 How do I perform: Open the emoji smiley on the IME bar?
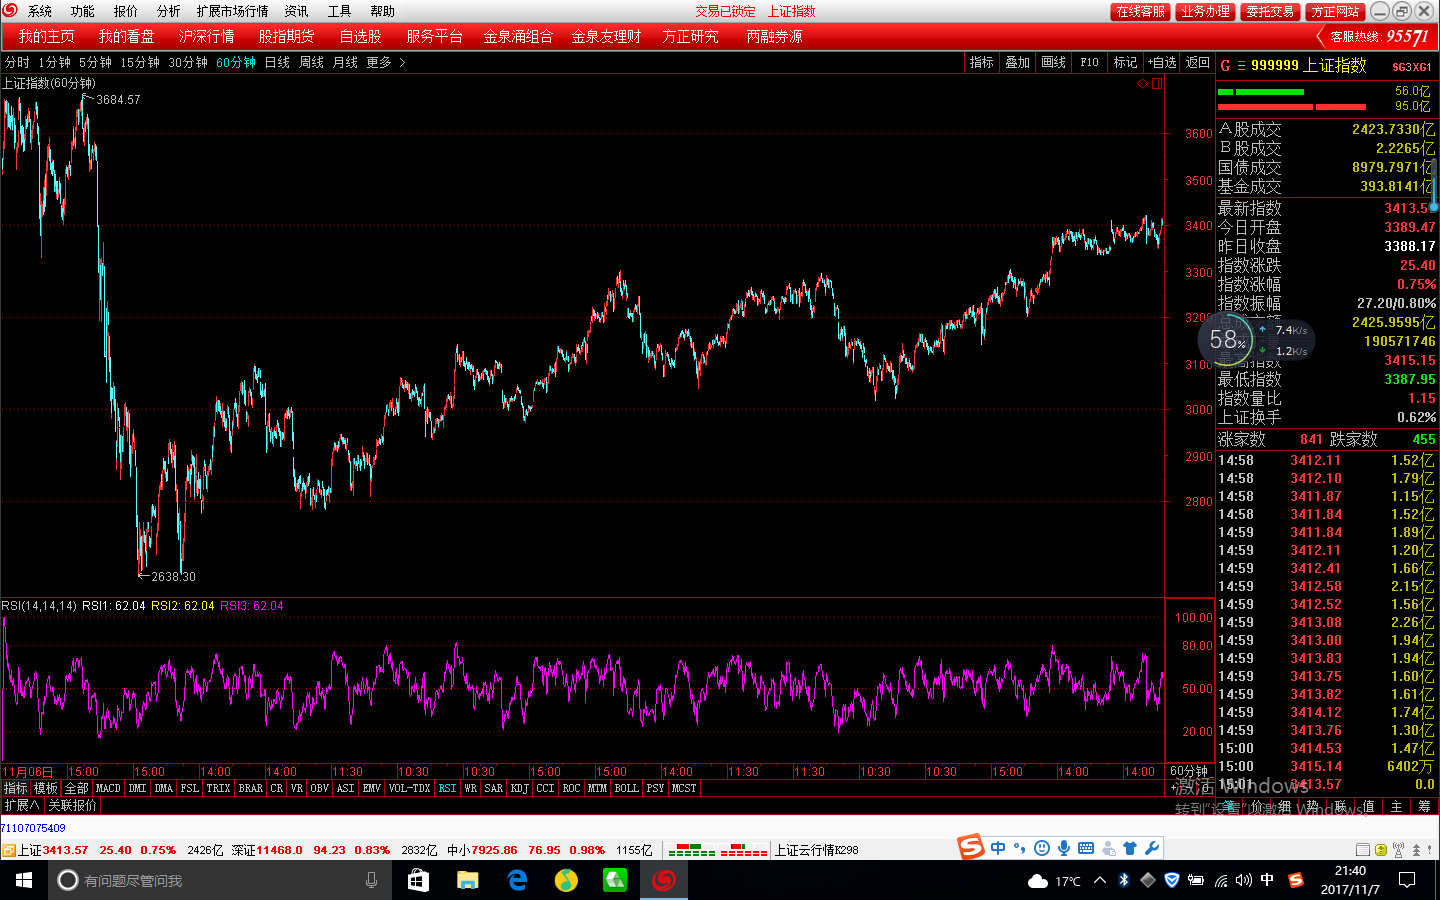[x=1042, y=848]
